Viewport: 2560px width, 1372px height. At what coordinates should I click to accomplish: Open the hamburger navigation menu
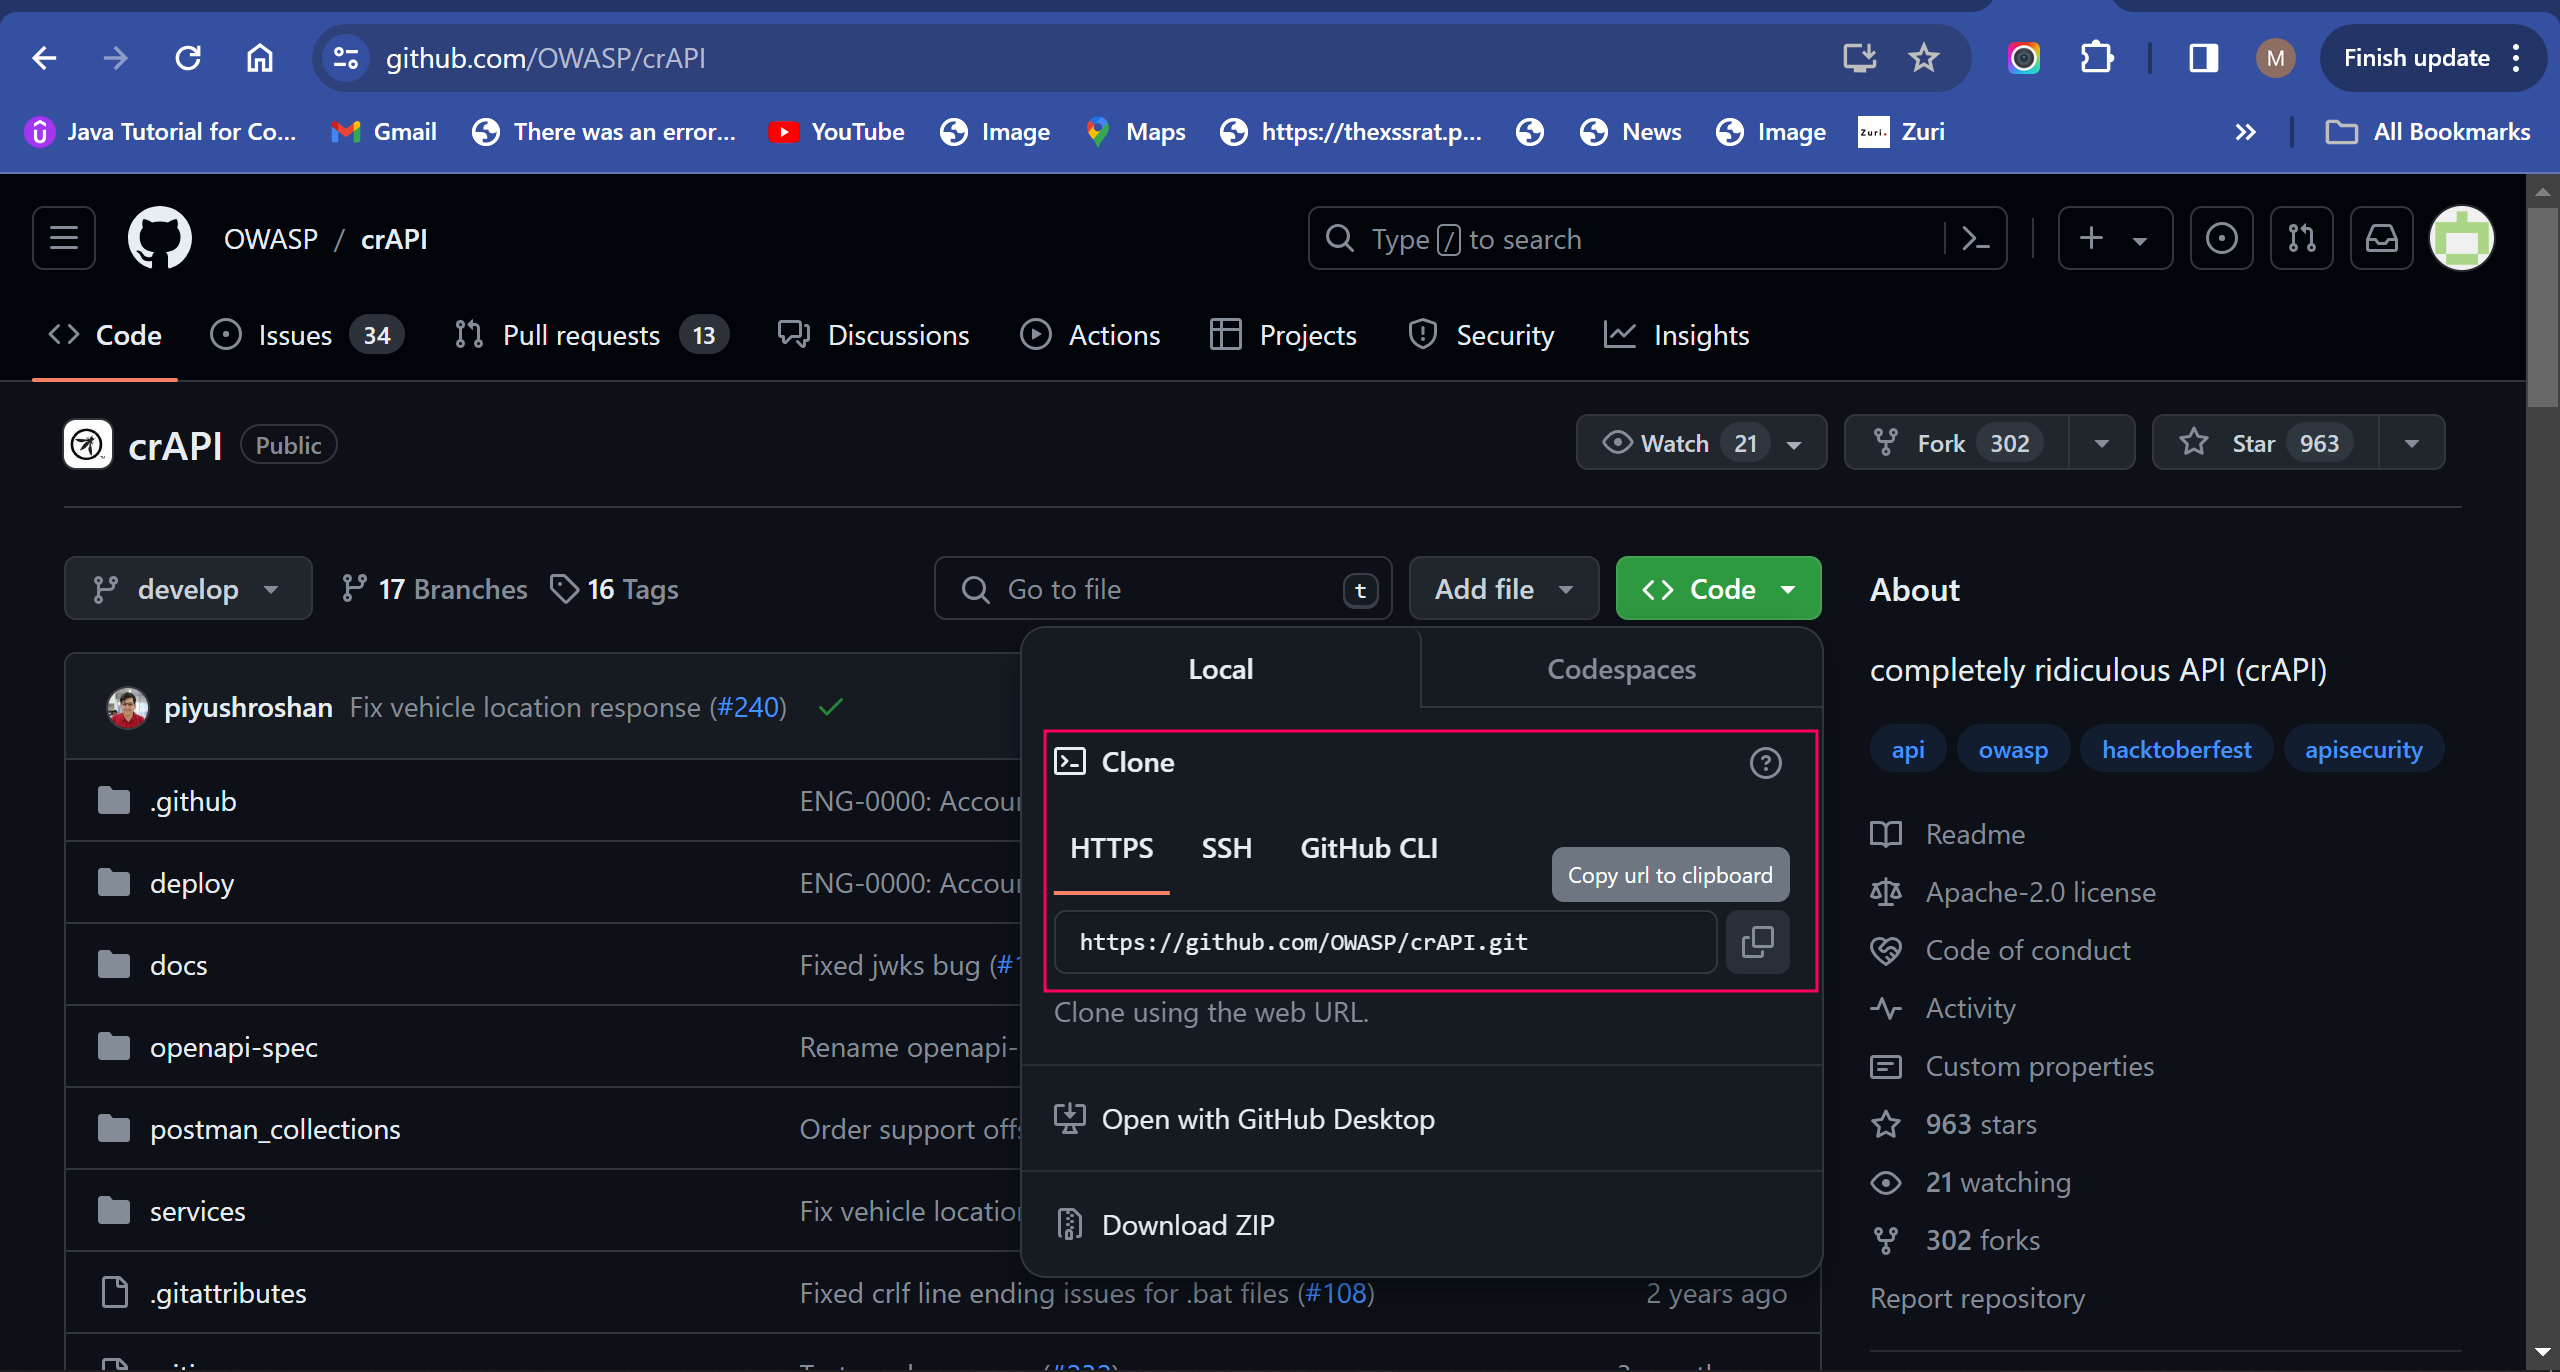[64, 238]
